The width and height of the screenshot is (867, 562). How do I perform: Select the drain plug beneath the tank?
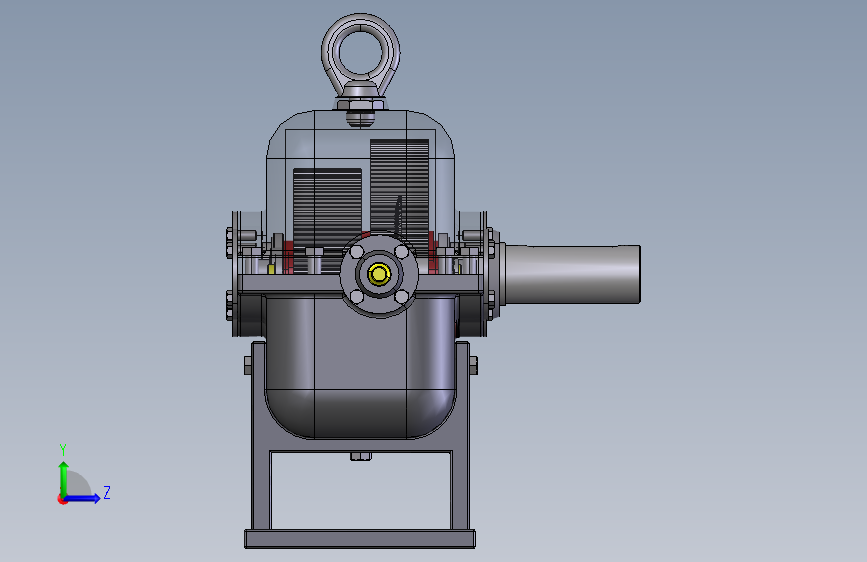tap(361, 456)
